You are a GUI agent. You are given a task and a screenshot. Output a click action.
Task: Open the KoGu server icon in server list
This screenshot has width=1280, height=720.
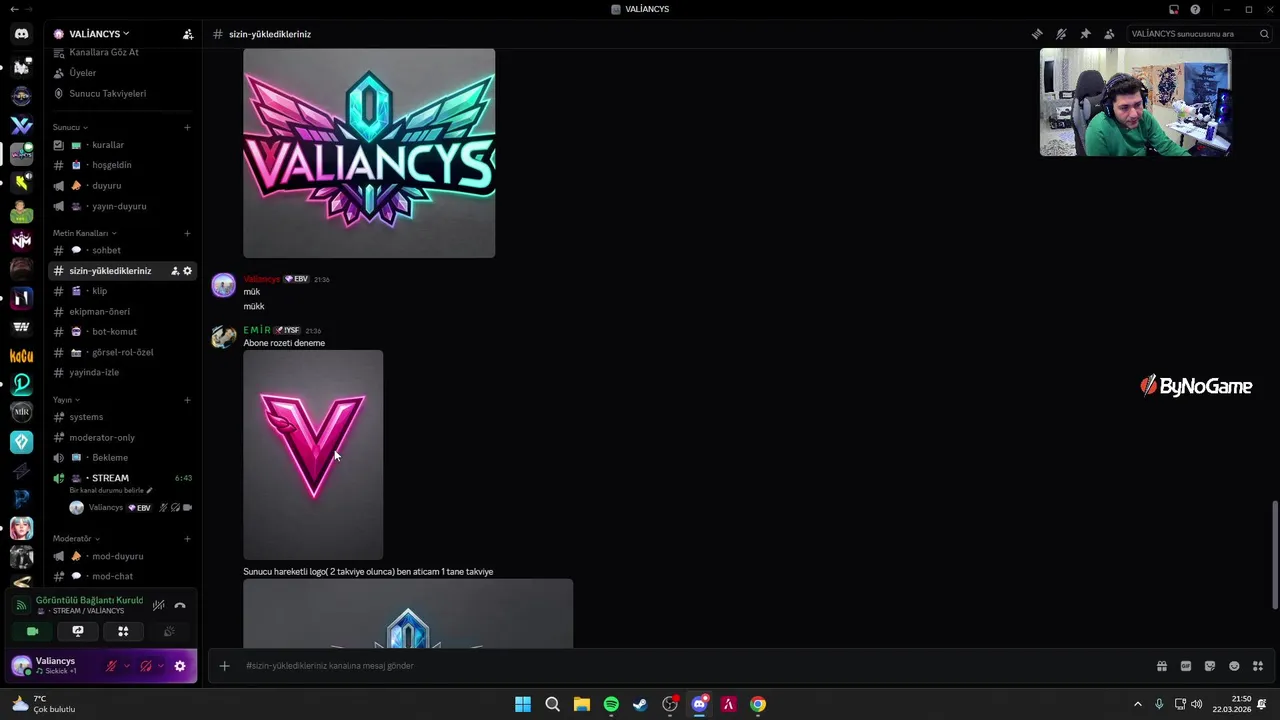tap(21, 356)
